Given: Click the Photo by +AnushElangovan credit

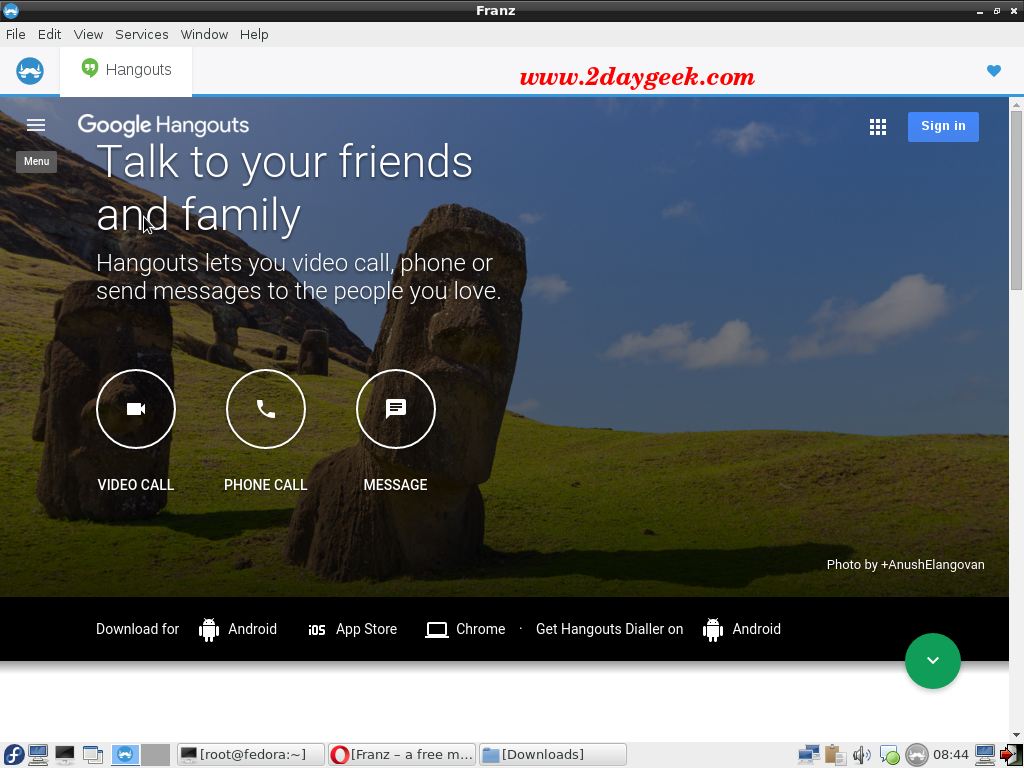Looking at the screenshot, I should coord(905,565).
